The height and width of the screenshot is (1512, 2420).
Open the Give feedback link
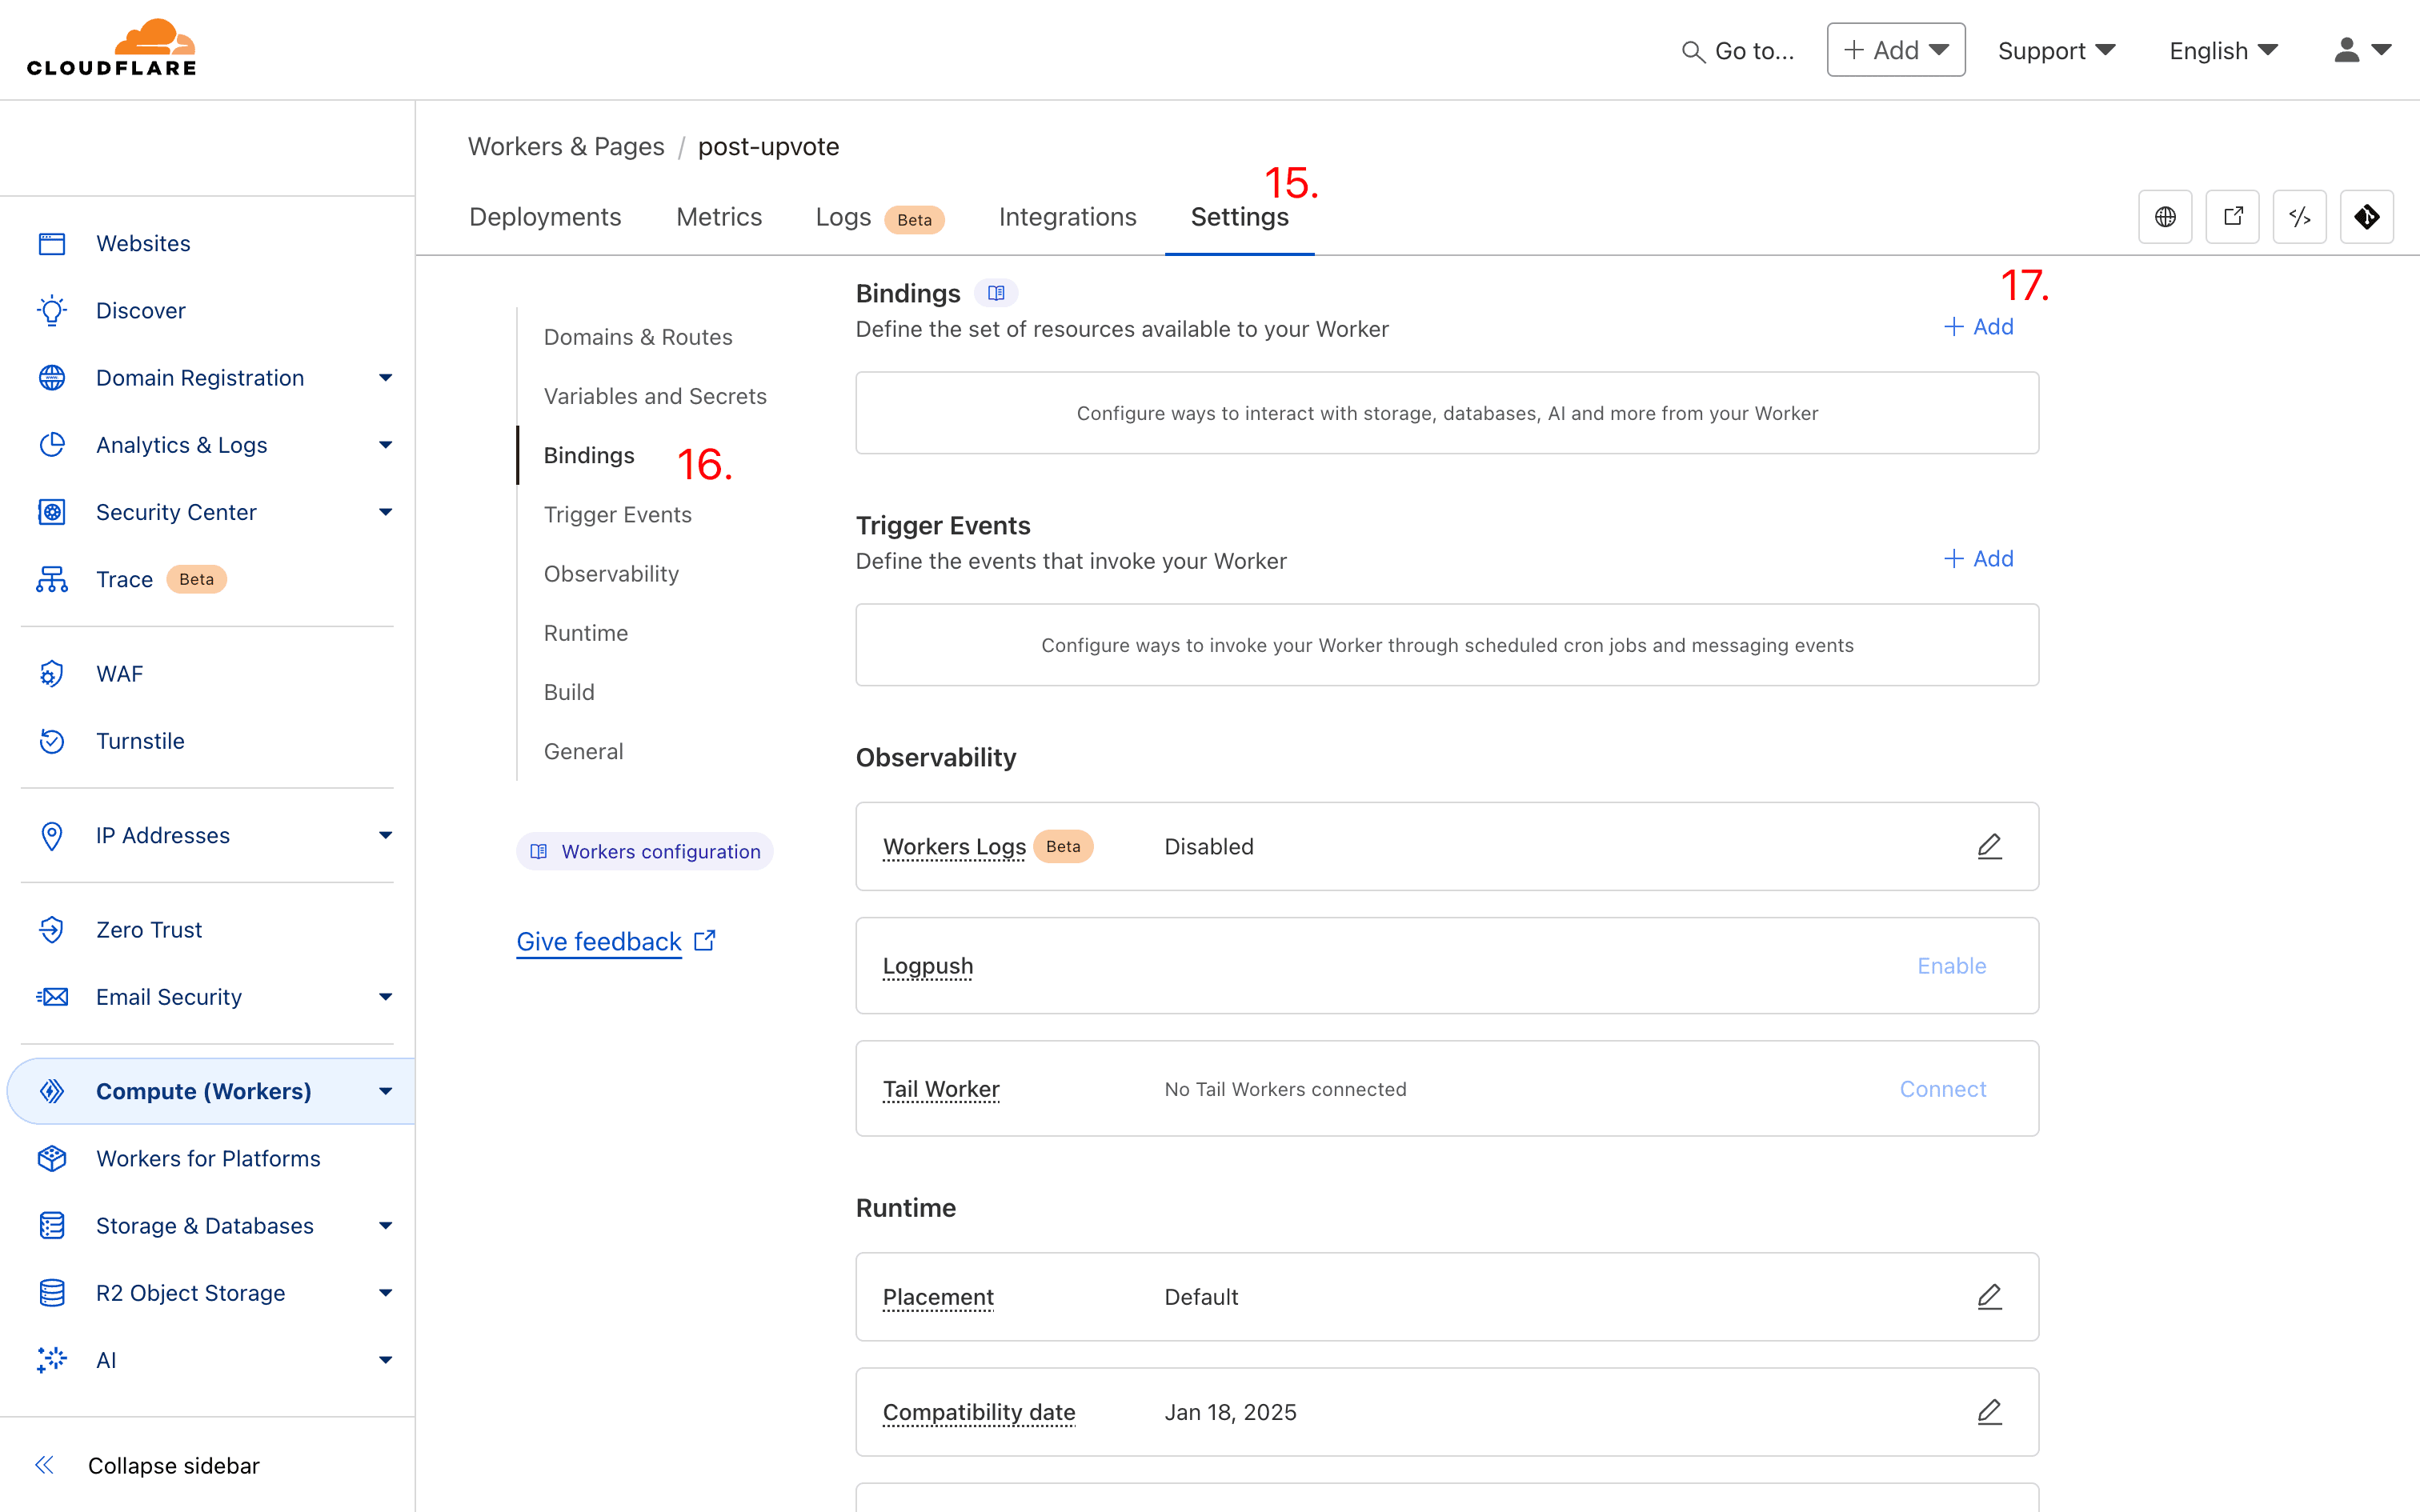616,941
